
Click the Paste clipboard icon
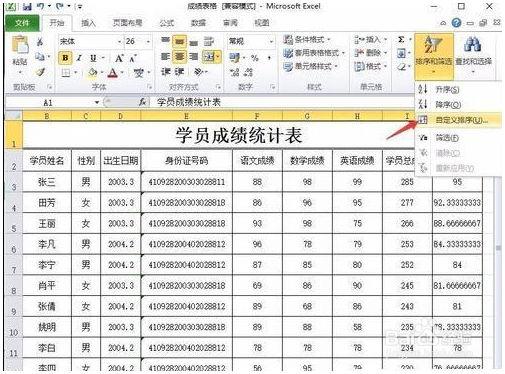pyautogui.click(x=20, y=45)
